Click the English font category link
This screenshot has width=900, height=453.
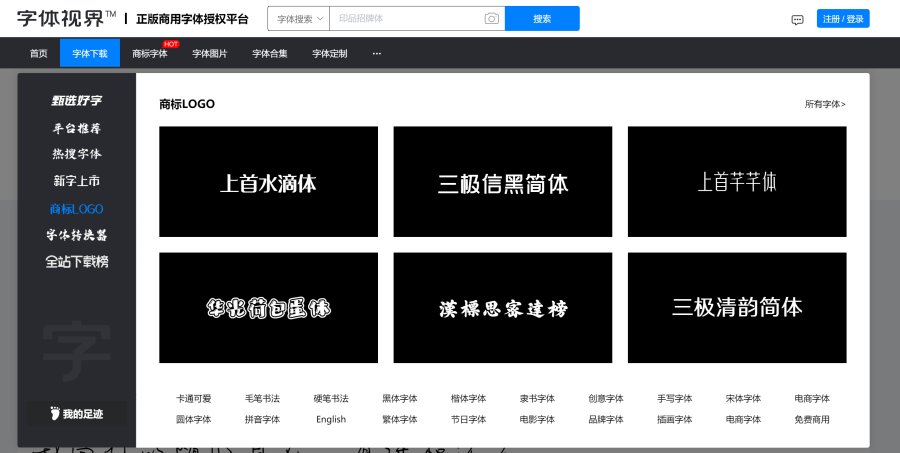[331, 419]
